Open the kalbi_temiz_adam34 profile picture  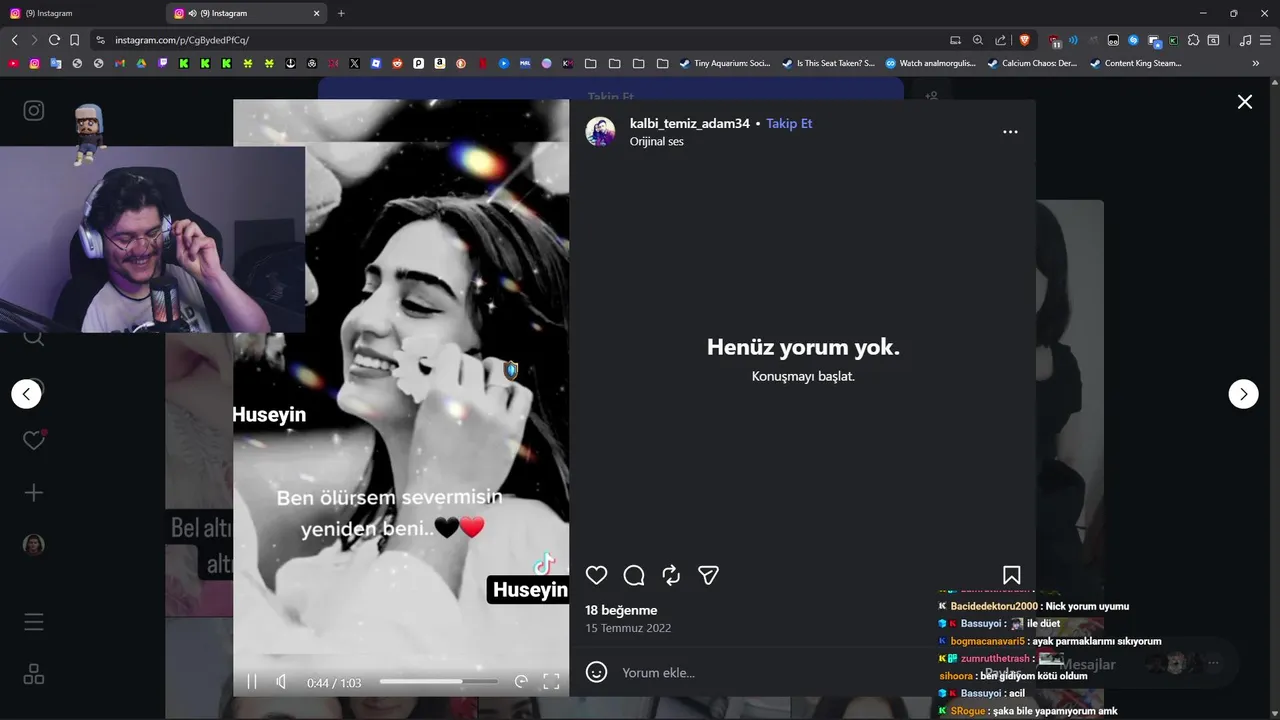[600, 132]
